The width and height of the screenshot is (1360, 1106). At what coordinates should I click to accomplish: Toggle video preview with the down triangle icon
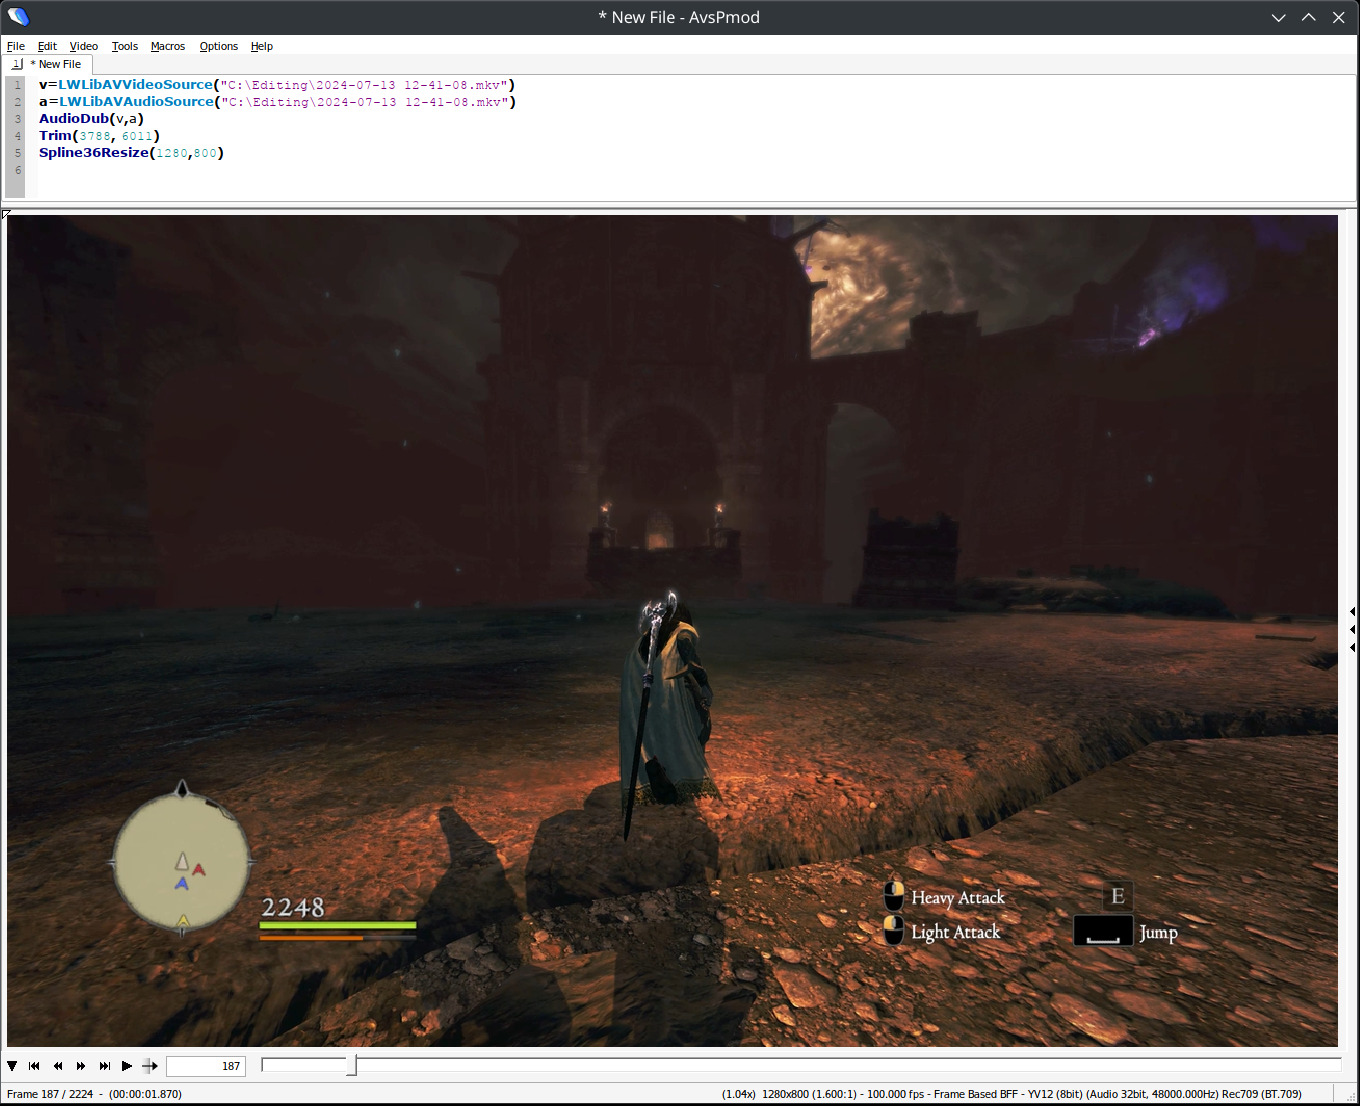point(12,1066)
